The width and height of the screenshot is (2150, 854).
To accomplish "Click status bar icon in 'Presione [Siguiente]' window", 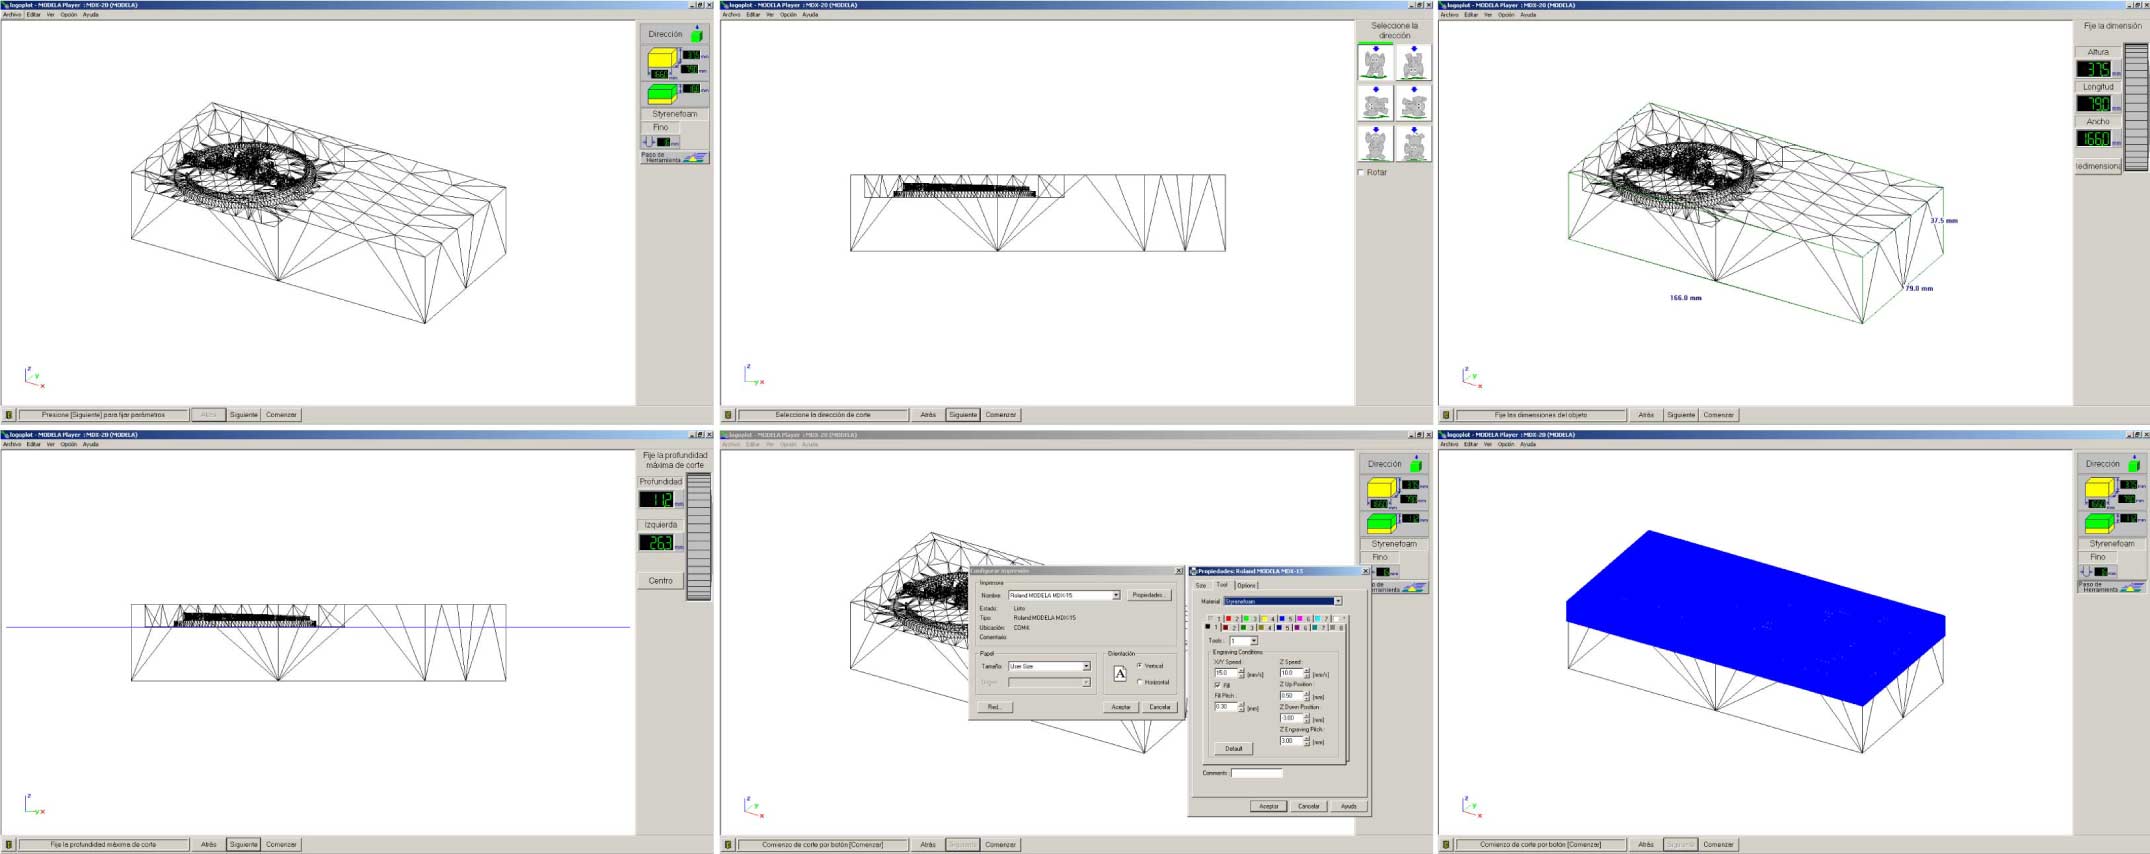I will [9, 415].
